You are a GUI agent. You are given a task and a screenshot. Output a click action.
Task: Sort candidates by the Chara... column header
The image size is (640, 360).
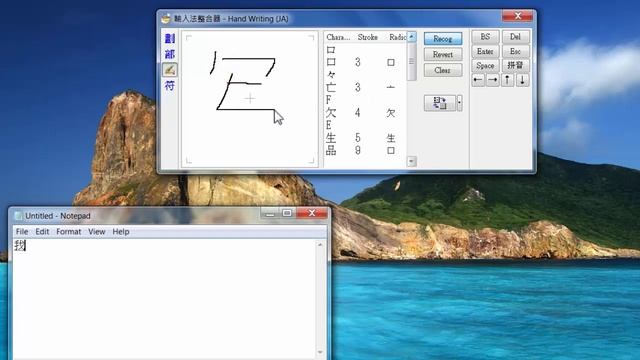pyautogui.click(x=338, y=37)
